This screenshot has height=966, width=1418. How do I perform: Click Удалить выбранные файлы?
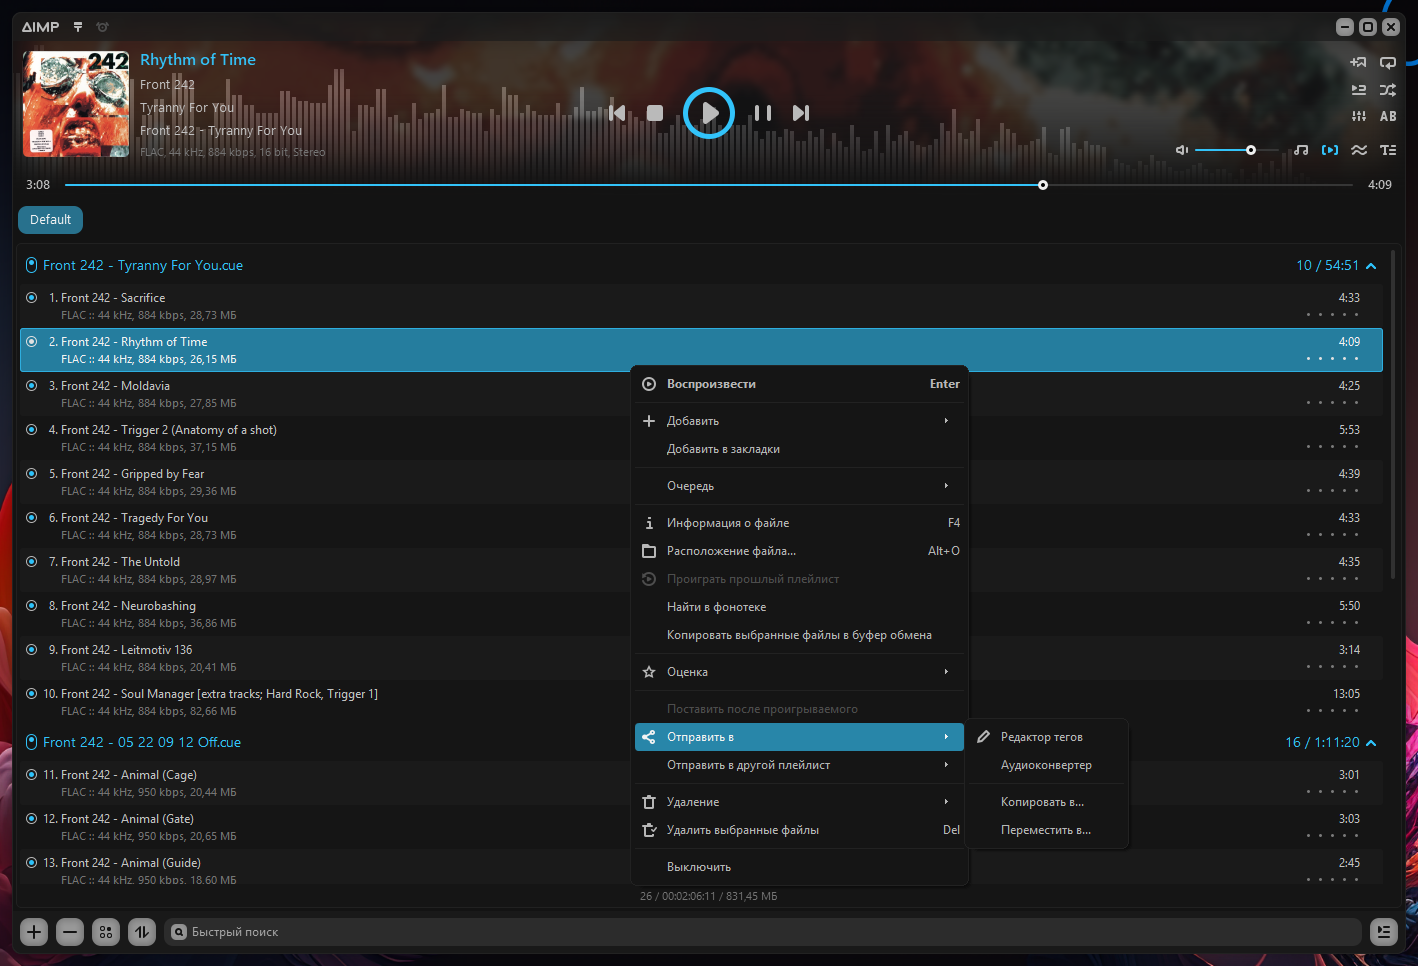point(800,830)
